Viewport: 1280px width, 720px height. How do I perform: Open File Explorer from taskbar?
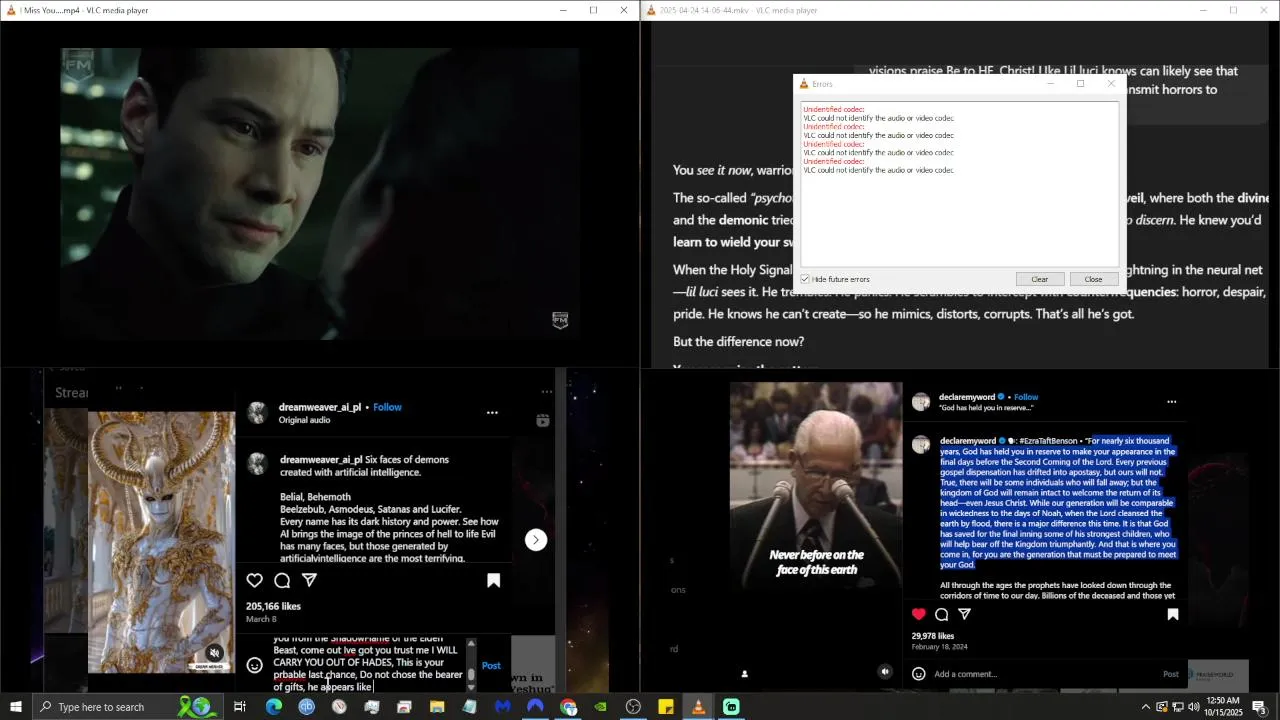(x=437, y=707)
